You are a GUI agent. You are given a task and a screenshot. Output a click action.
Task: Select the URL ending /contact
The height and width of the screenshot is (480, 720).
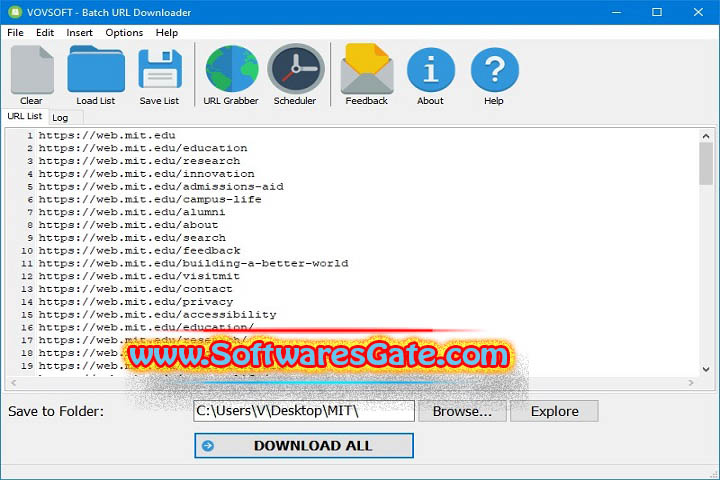135,289
